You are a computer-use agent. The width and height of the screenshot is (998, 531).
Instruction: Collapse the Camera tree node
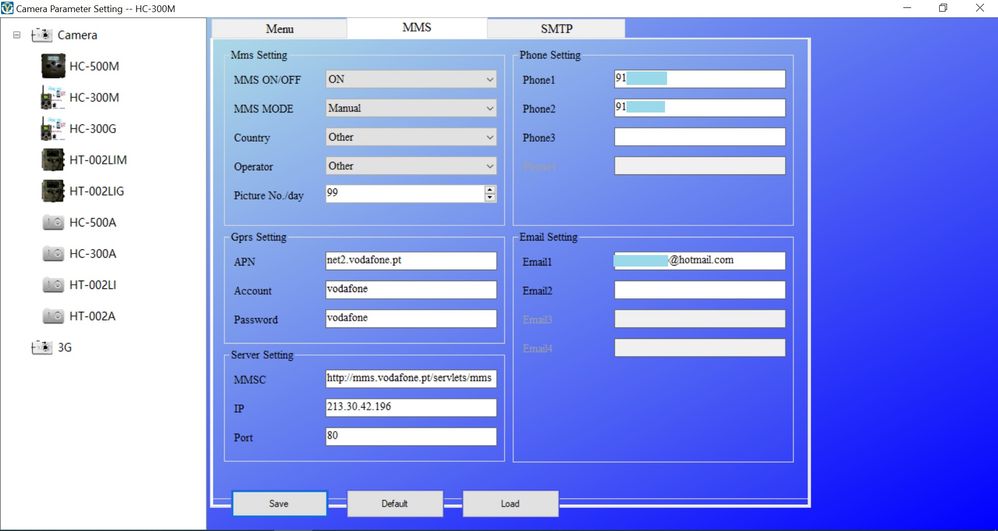(x=16, y=35)
